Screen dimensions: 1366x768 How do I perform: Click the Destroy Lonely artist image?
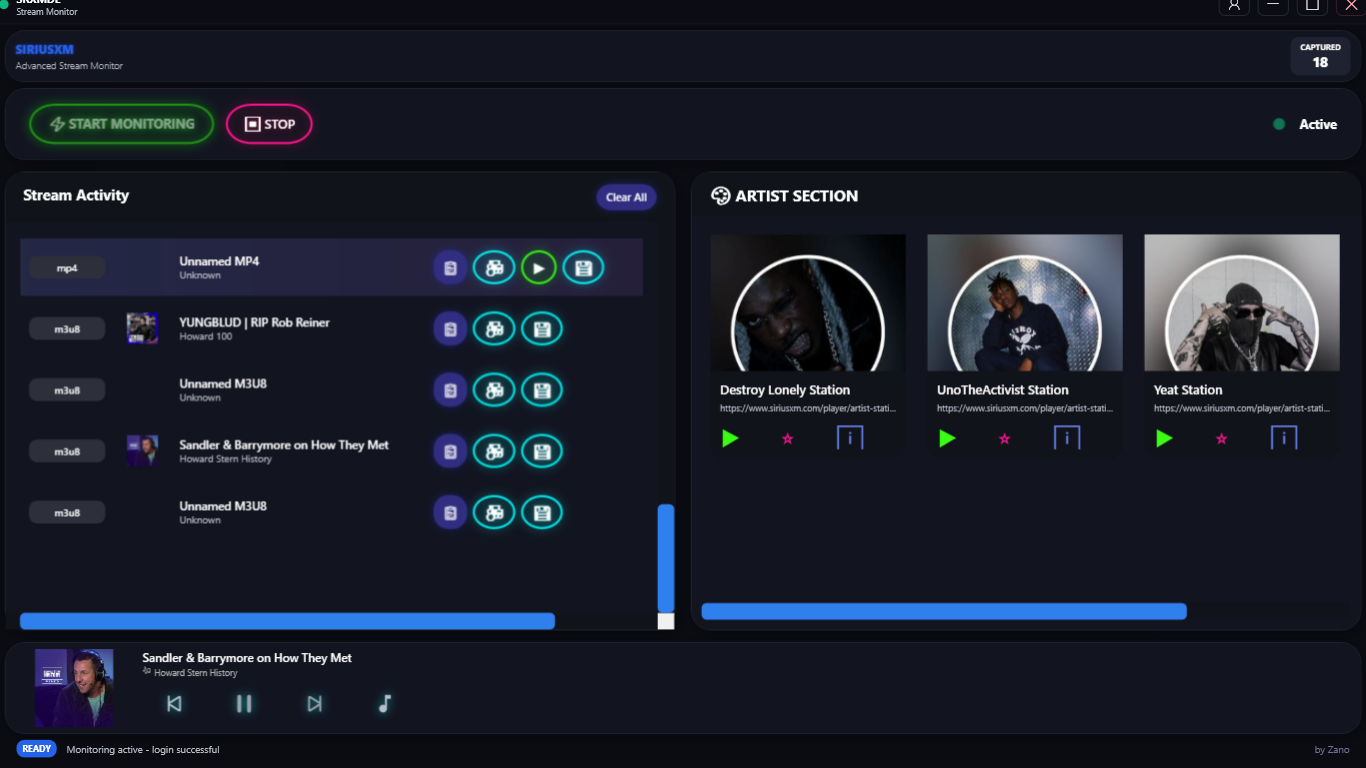[x=808, y=303]
